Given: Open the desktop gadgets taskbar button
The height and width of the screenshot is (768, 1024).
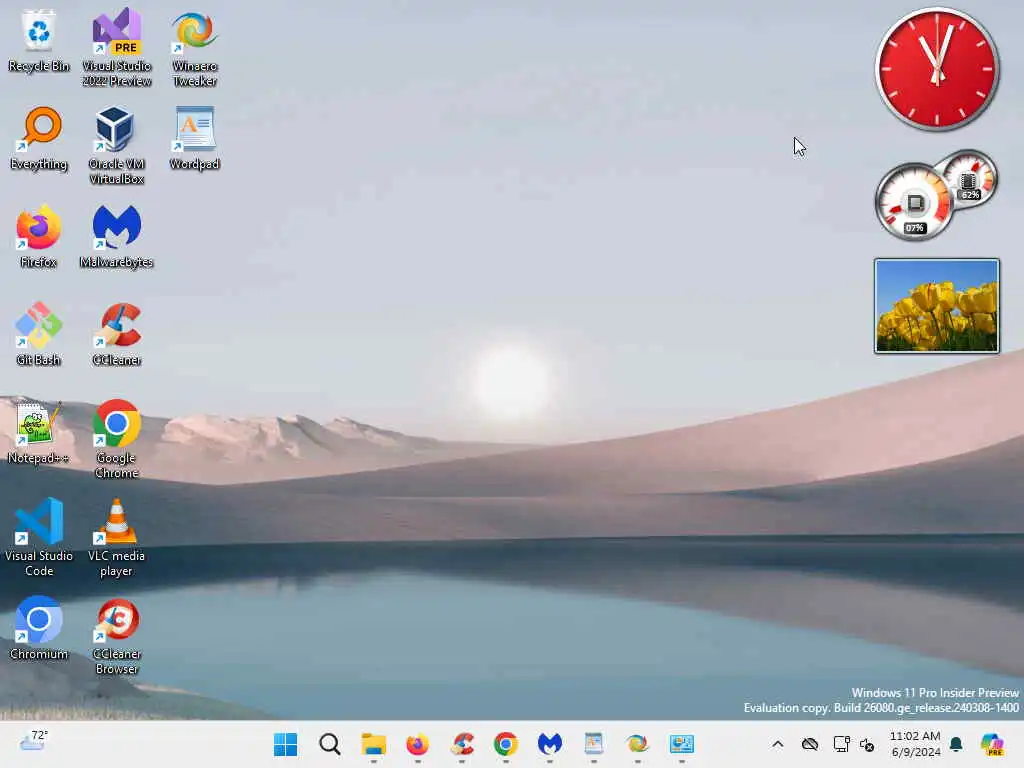Looking at the screenshot, I should (682, 744).
